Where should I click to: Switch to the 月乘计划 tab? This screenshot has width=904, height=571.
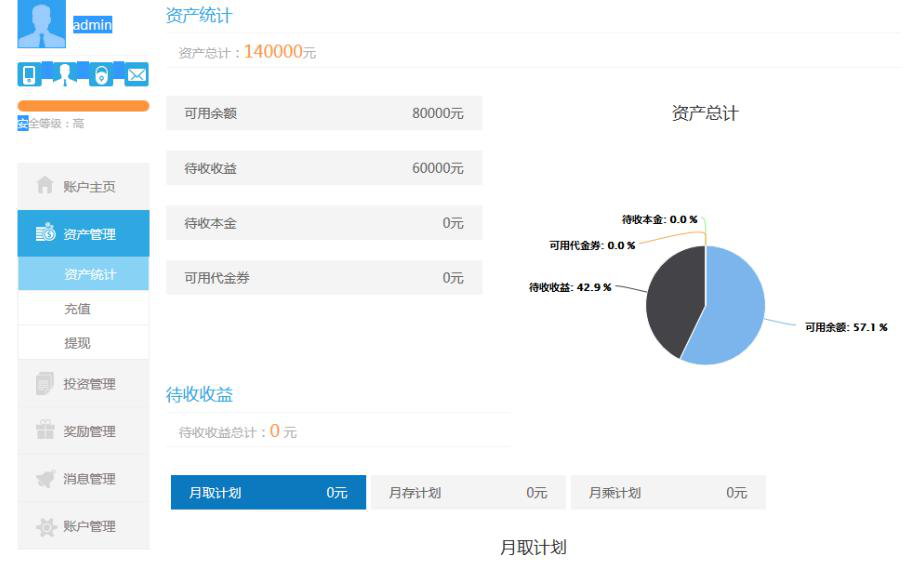(x=666, y=493)
